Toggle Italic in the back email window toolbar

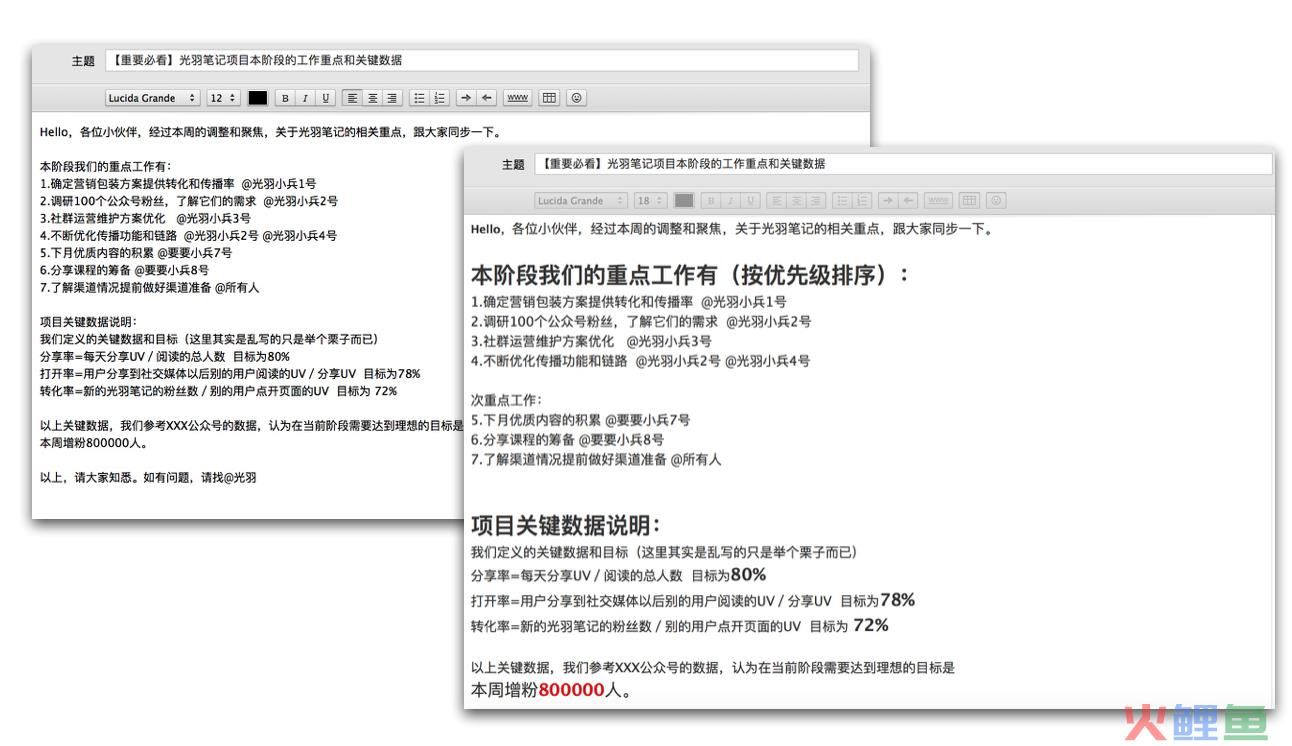point(305,98)
